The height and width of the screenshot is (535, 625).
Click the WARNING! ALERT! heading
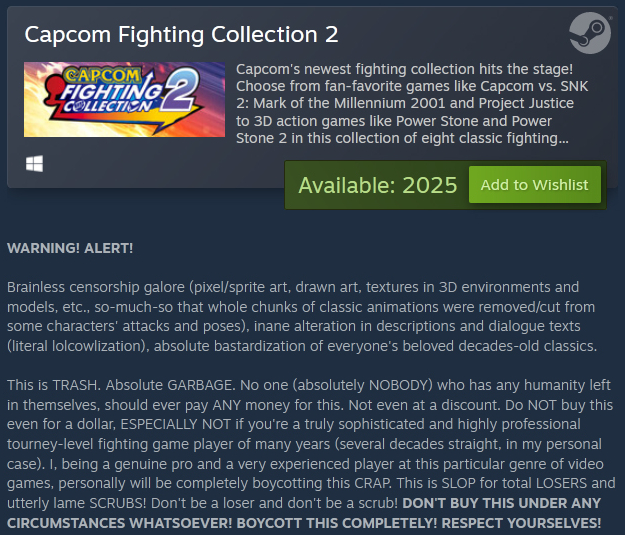70,247
